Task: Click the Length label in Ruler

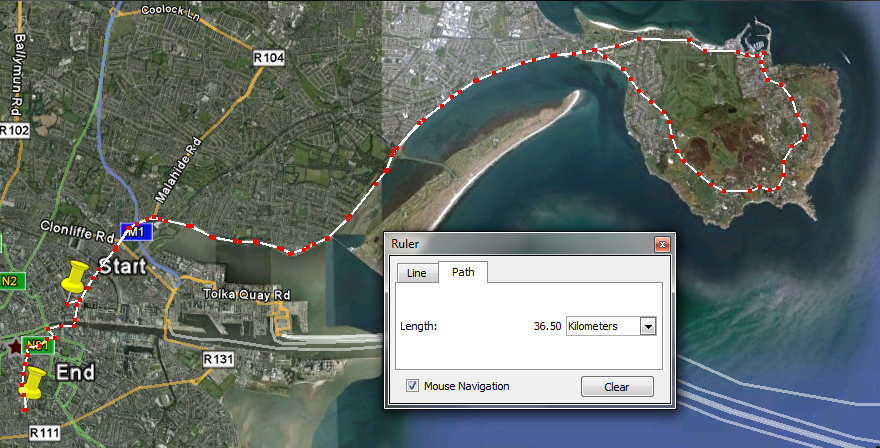Action: click(x=418, y=326)
